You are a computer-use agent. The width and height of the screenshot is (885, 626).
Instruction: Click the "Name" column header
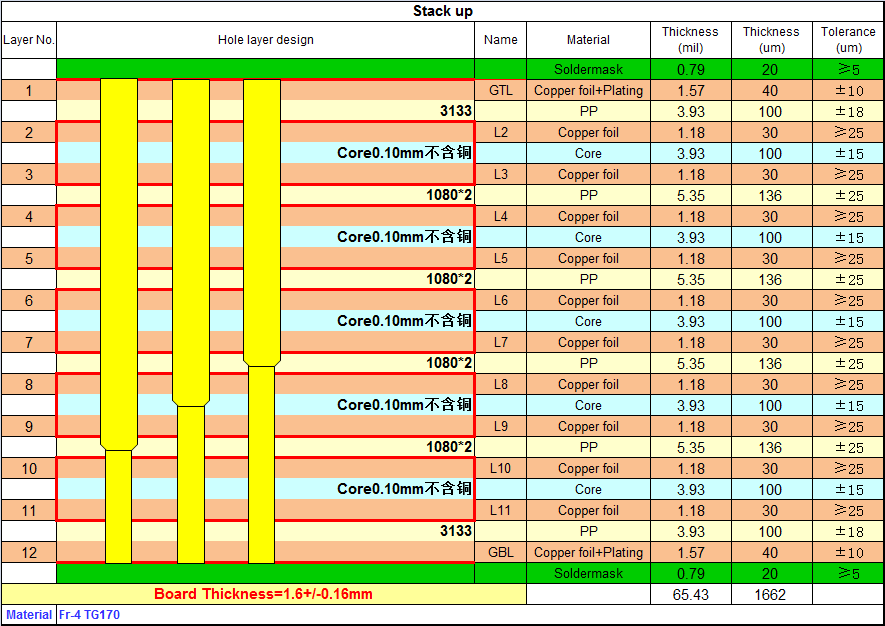coord(500,40)
